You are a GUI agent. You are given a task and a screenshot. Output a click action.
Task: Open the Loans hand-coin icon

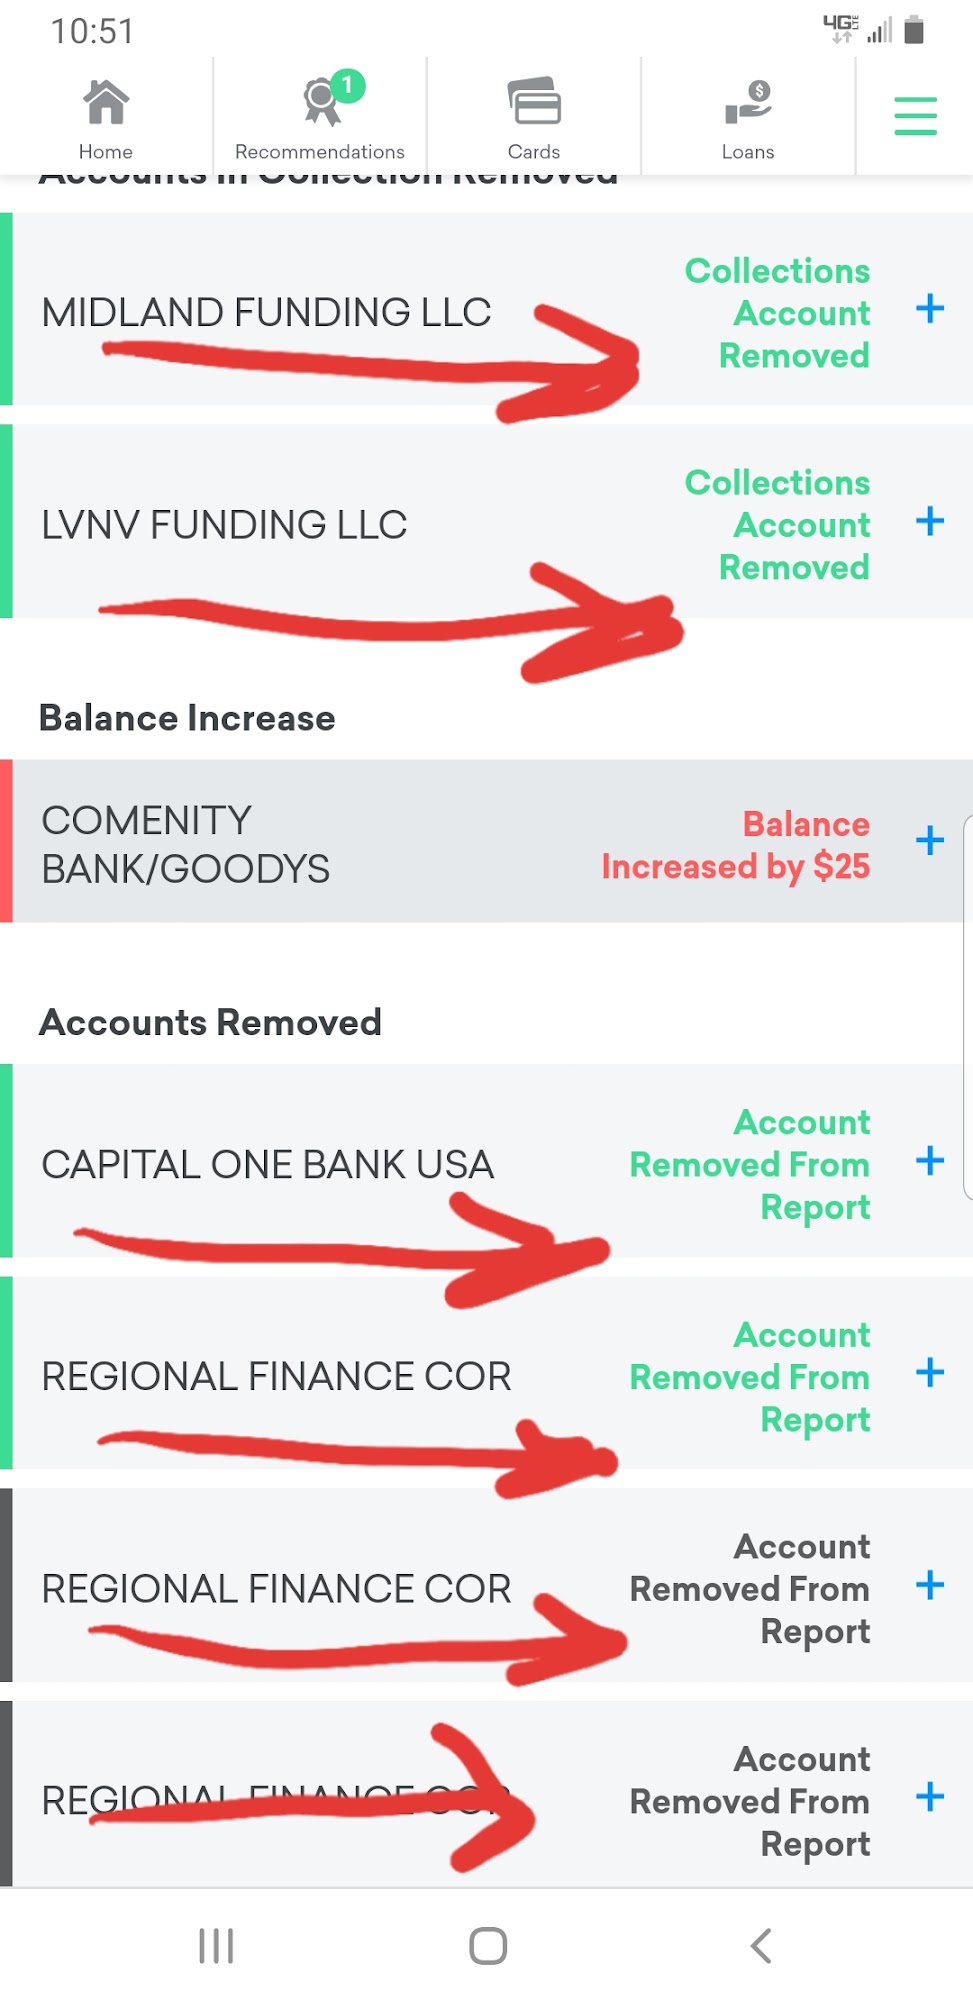[x=748, y=104]
